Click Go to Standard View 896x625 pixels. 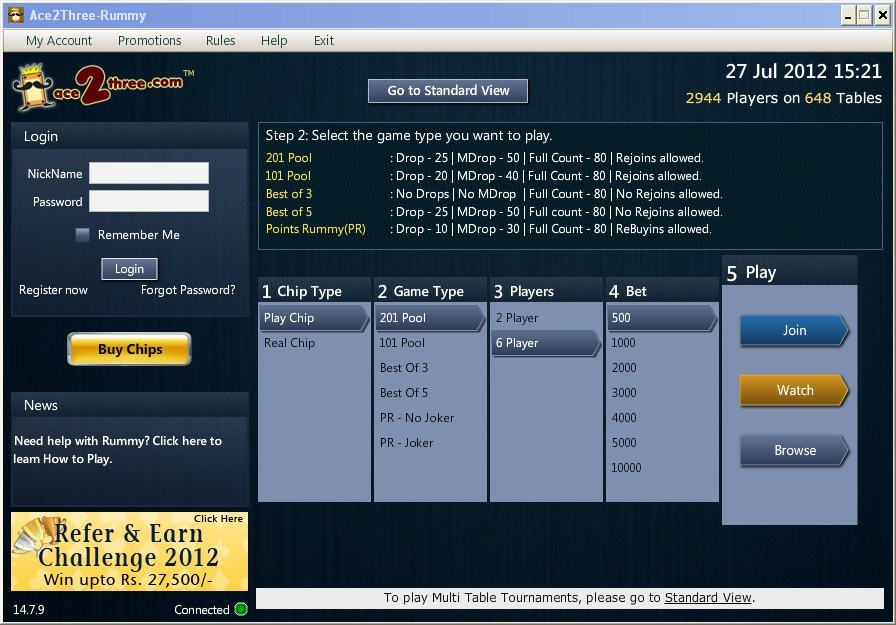(447, 90)
